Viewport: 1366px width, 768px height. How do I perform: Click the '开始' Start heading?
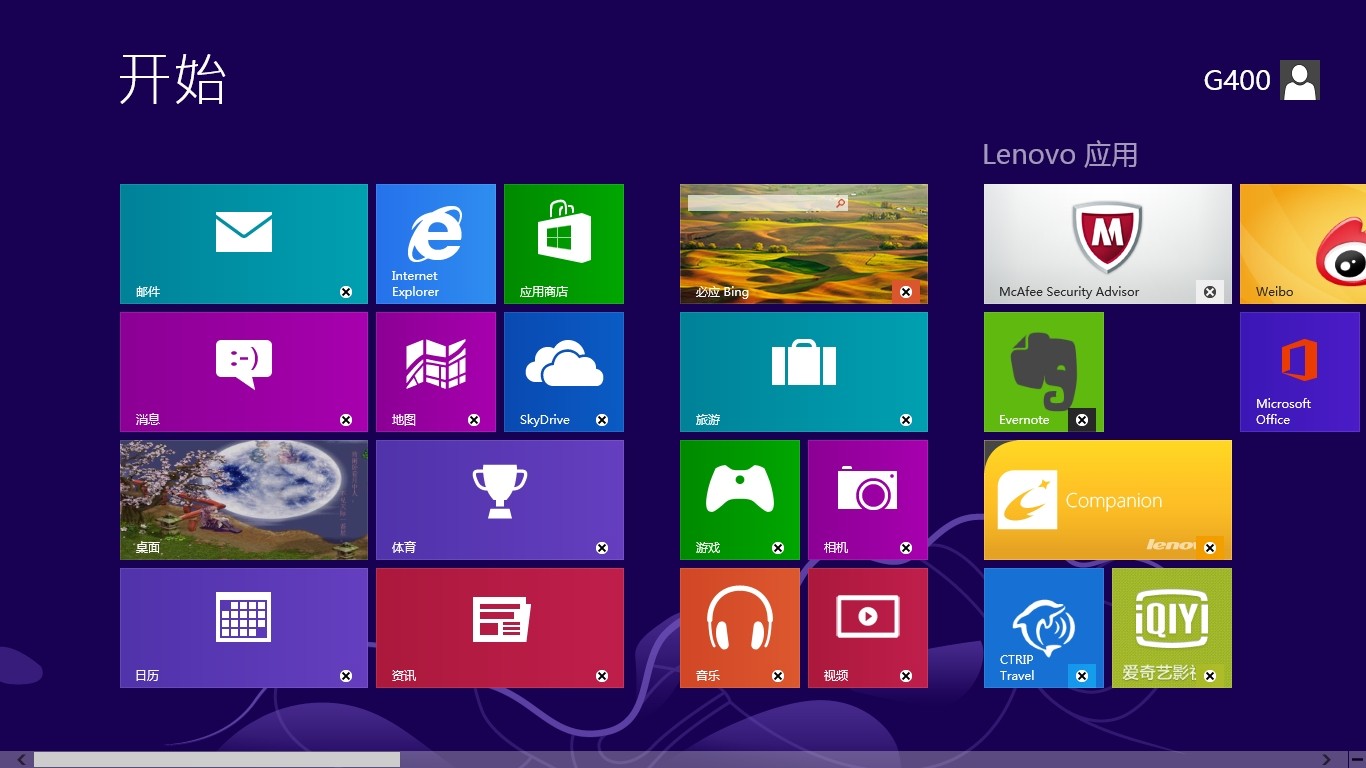click(x=173, y=79)
